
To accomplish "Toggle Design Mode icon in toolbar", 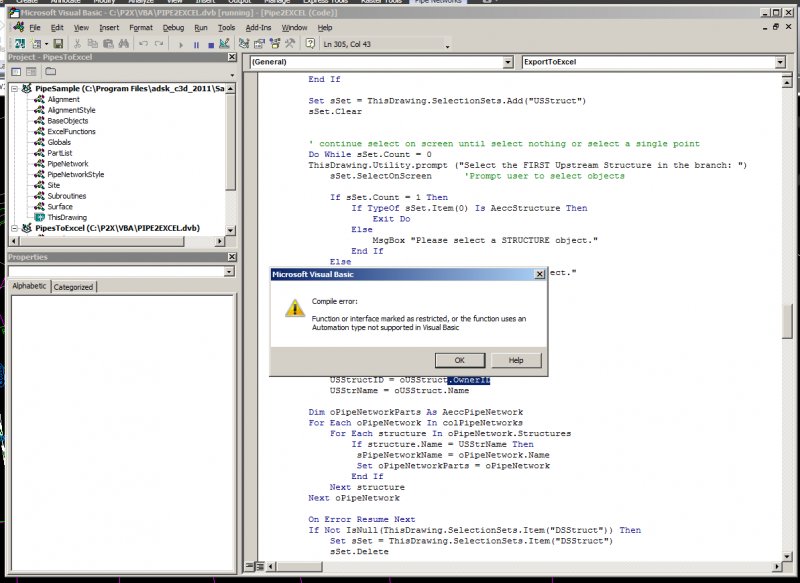I will click(224, 45).
